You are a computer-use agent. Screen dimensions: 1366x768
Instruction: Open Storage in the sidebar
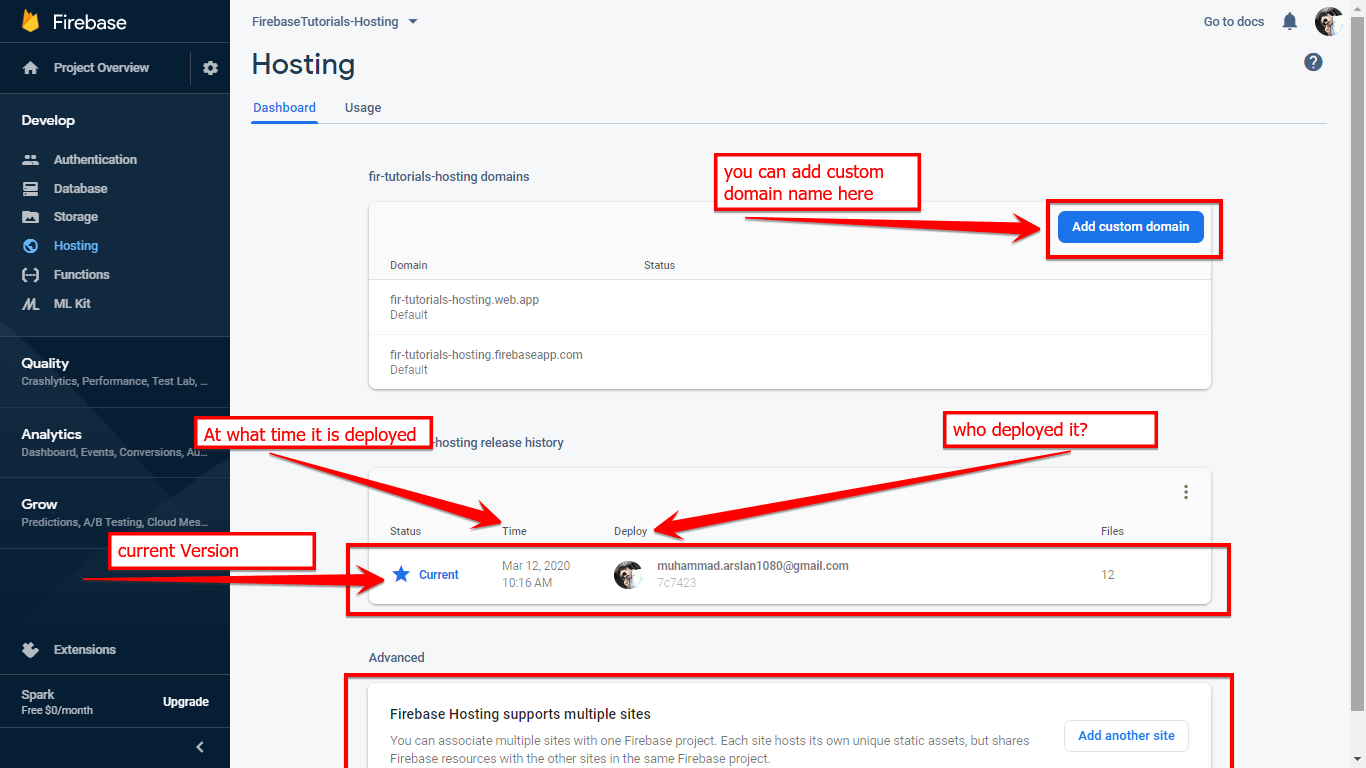pos(76,217)
